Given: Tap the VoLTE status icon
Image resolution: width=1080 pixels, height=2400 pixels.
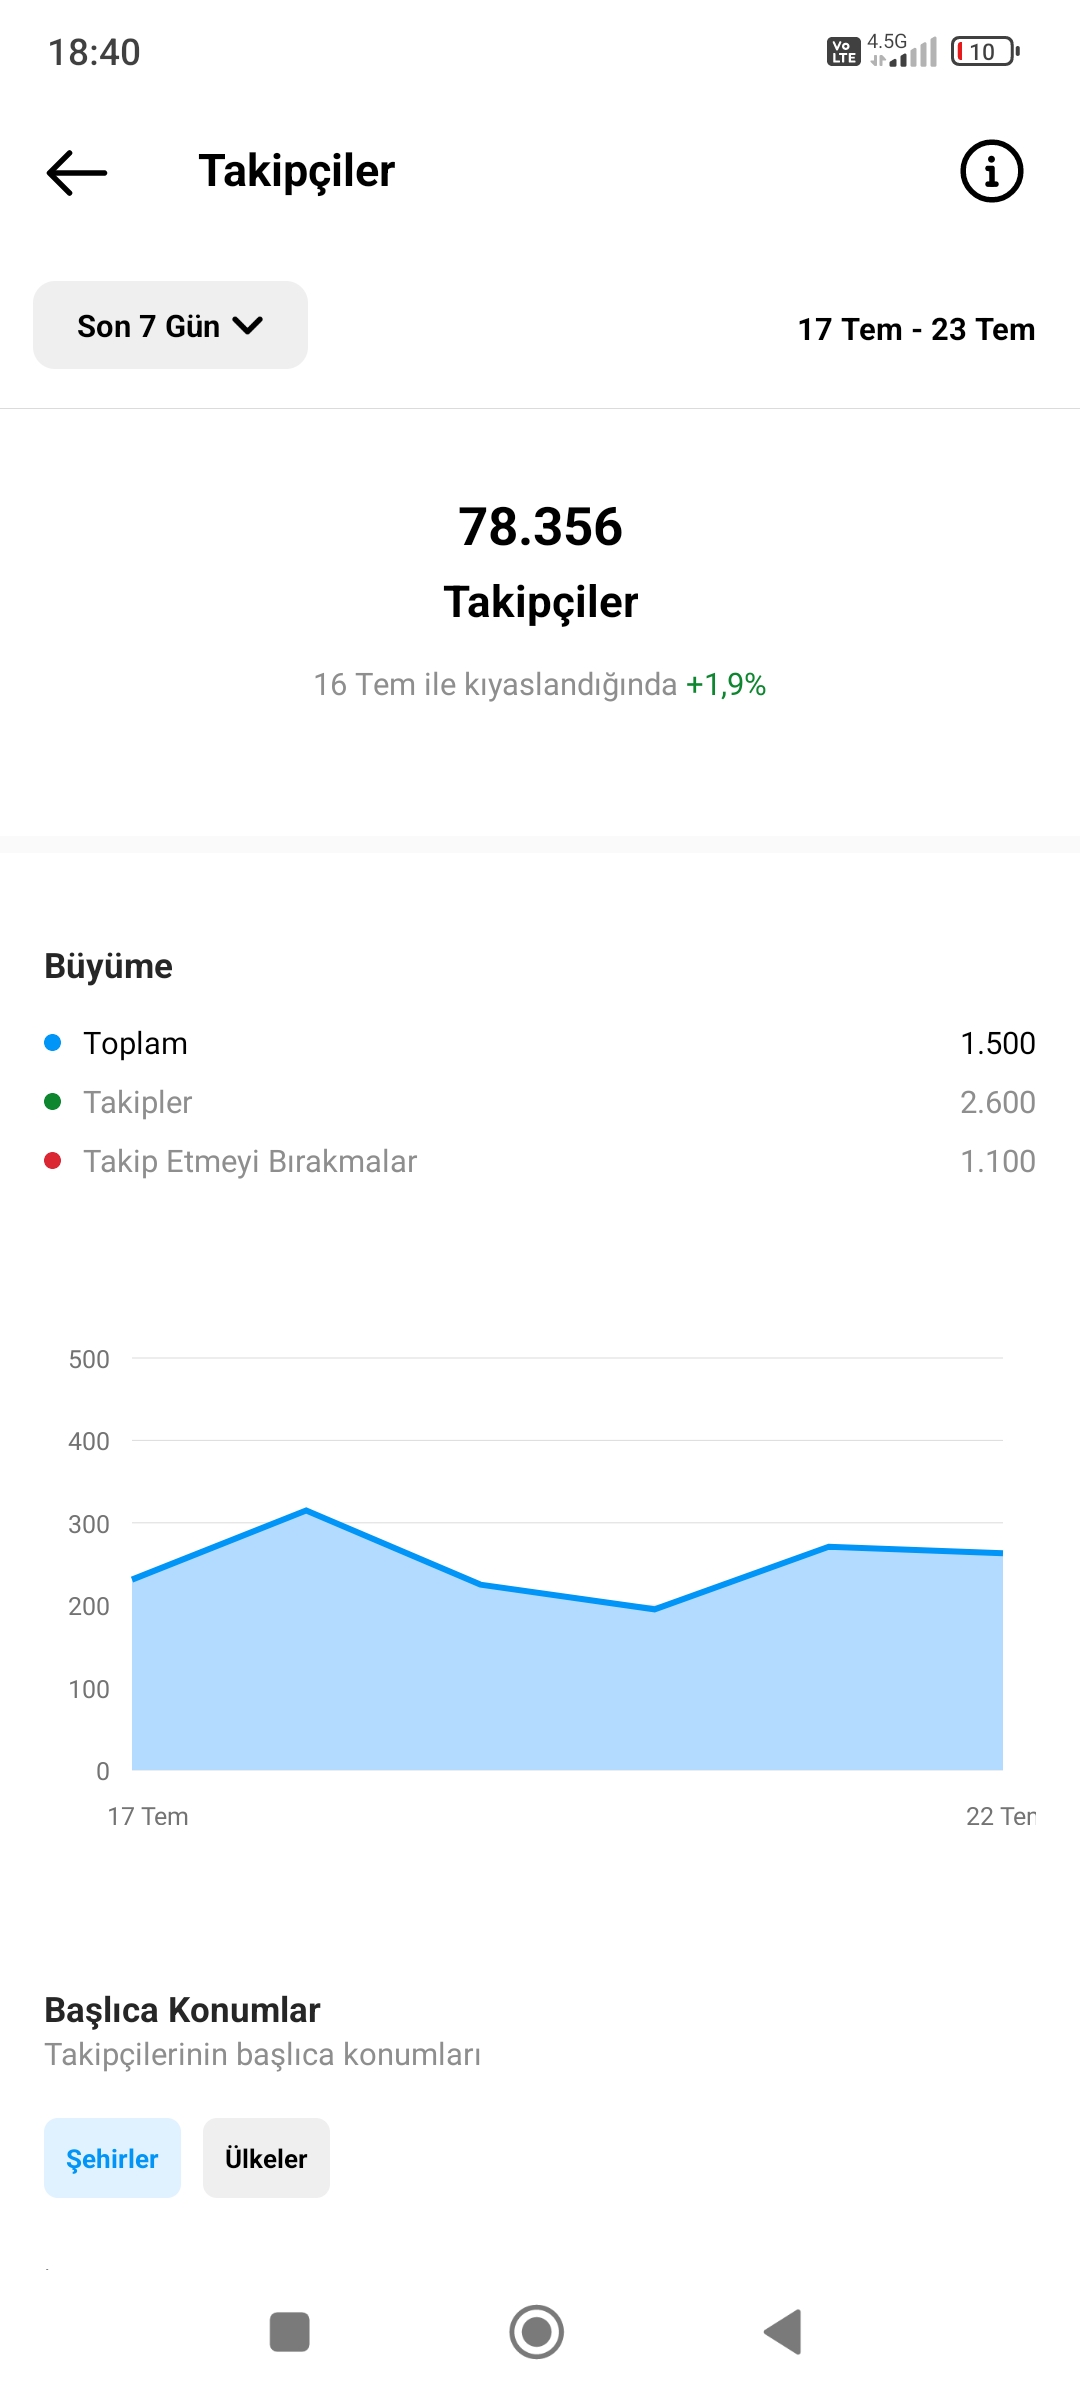Looking at the screenshot, I should (843, 51).
